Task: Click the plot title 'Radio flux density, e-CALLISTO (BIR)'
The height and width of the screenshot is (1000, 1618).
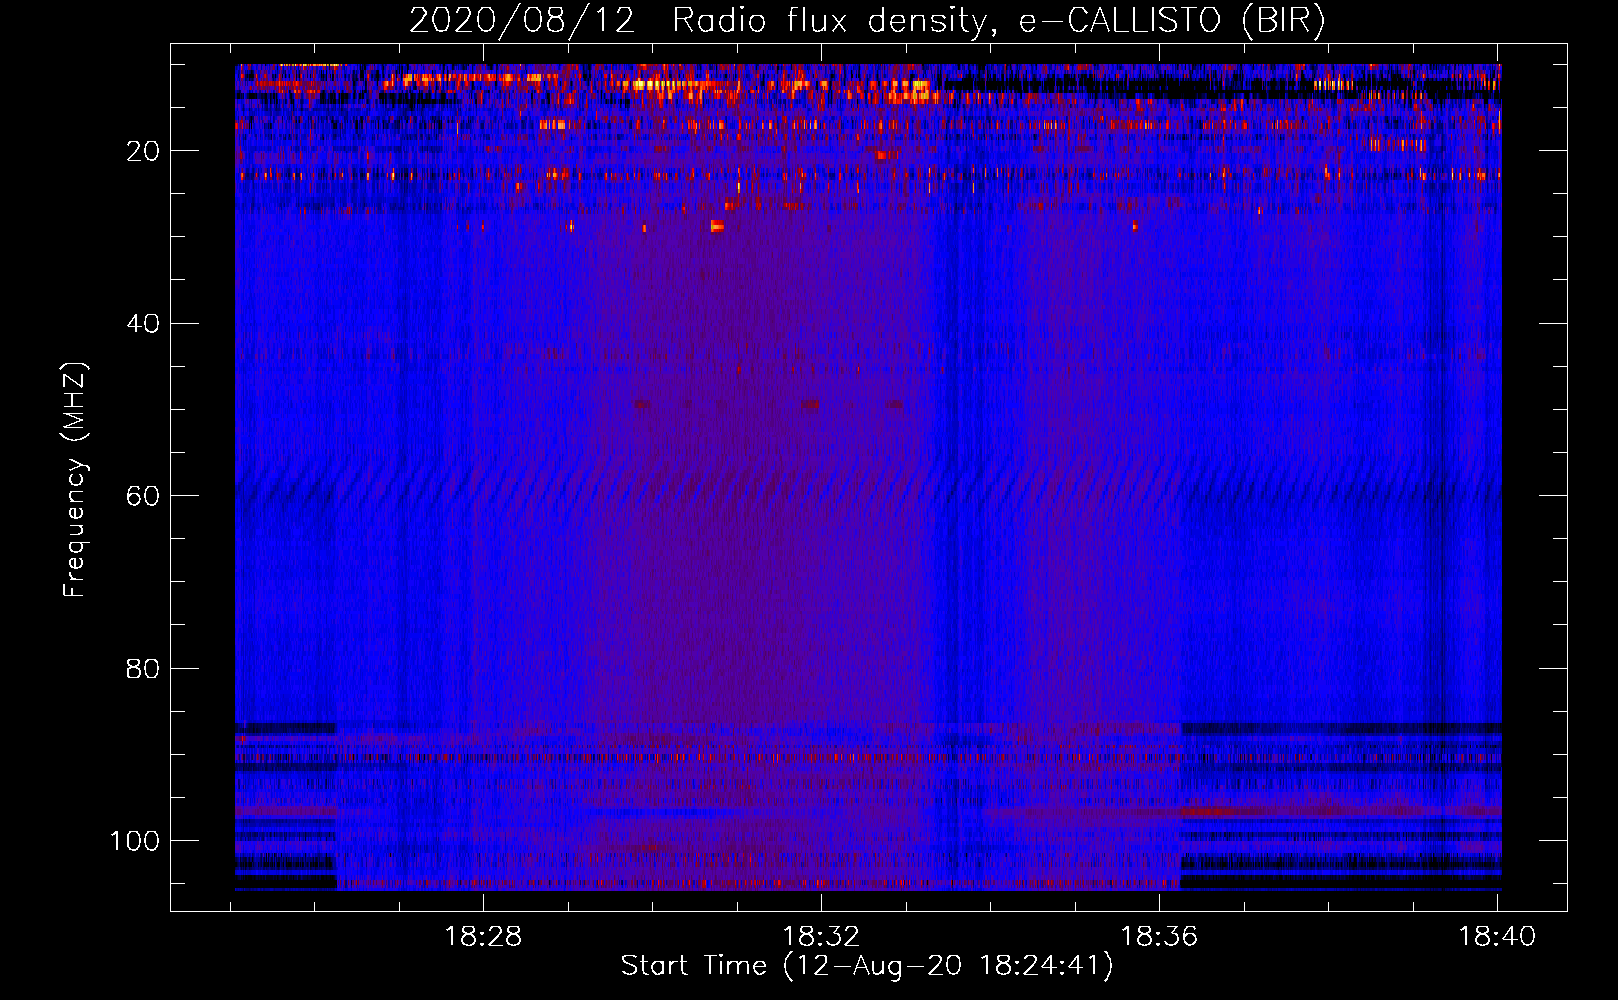Action: tap(998, 20)
